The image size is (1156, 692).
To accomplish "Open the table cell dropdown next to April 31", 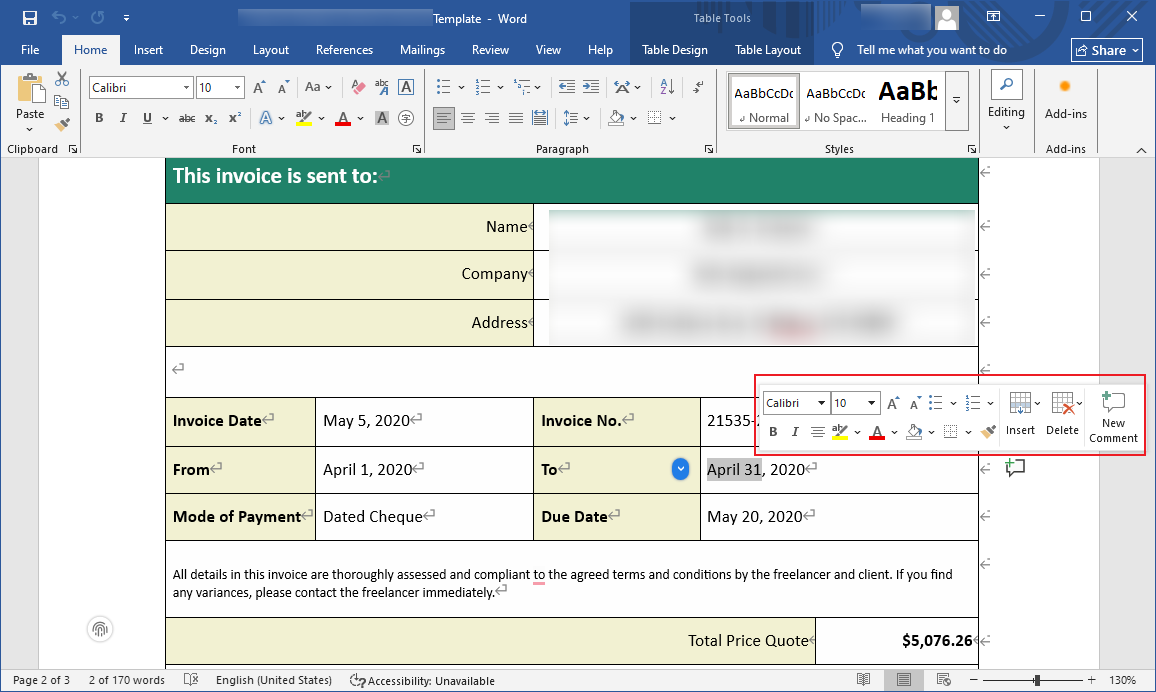I will (x=681, y=468).
